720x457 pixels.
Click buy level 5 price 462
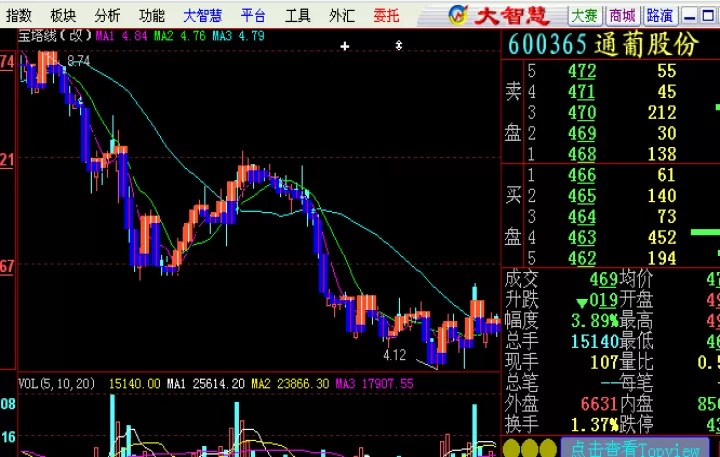(582, 258)
